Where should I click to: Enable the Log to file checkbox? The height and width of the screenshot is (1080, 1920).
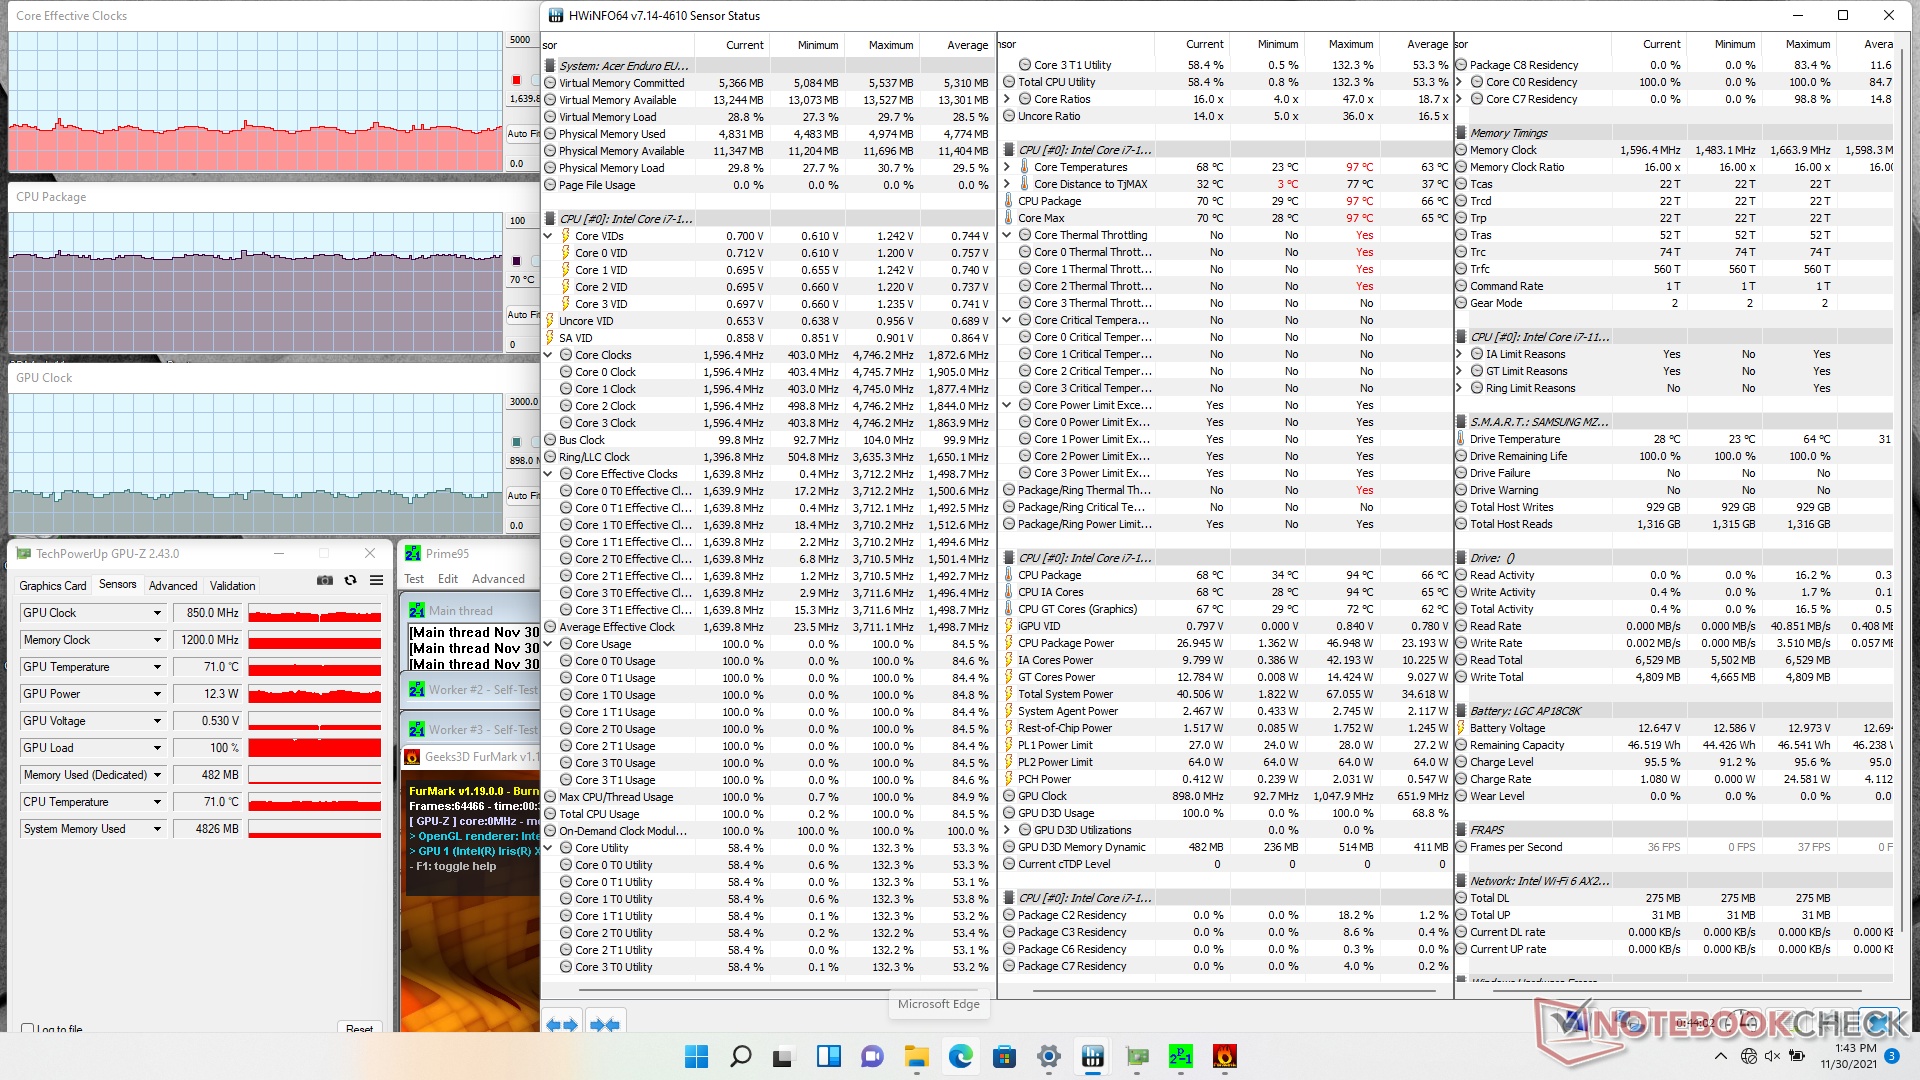coord(28,1029)
